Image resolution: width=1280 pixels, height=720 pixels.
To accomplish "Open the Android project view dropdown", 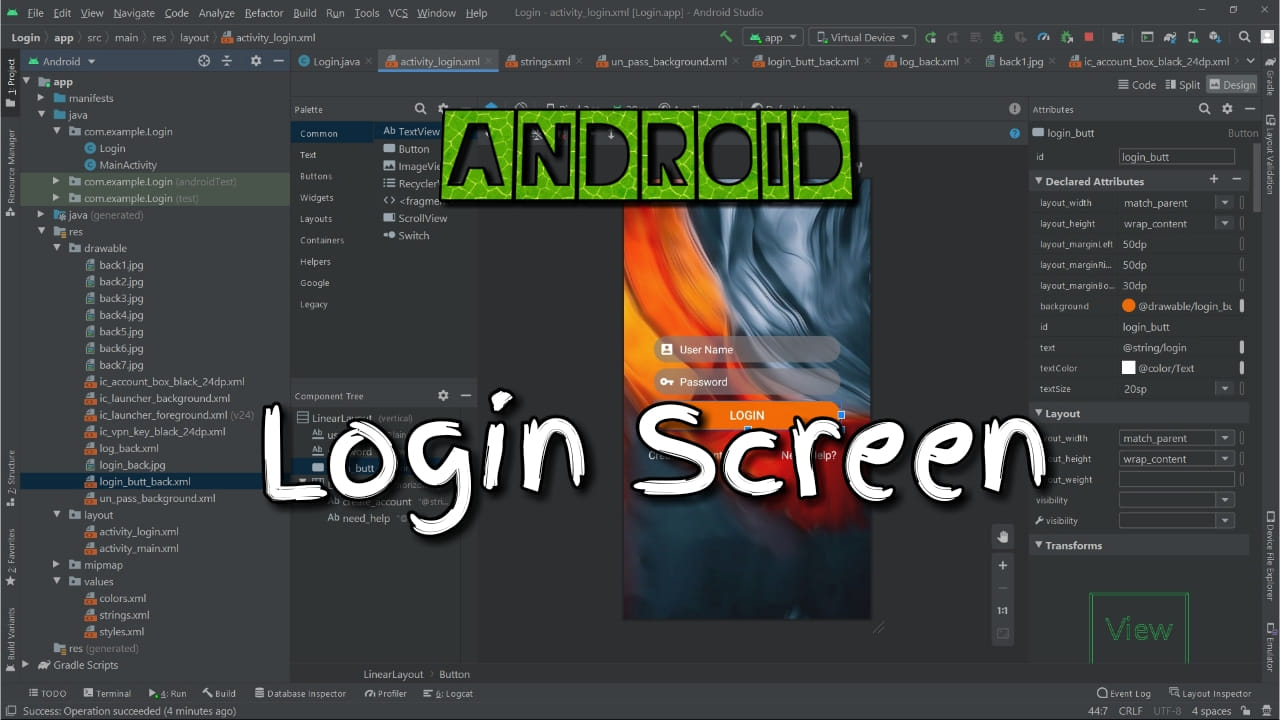I will [62, 61].
